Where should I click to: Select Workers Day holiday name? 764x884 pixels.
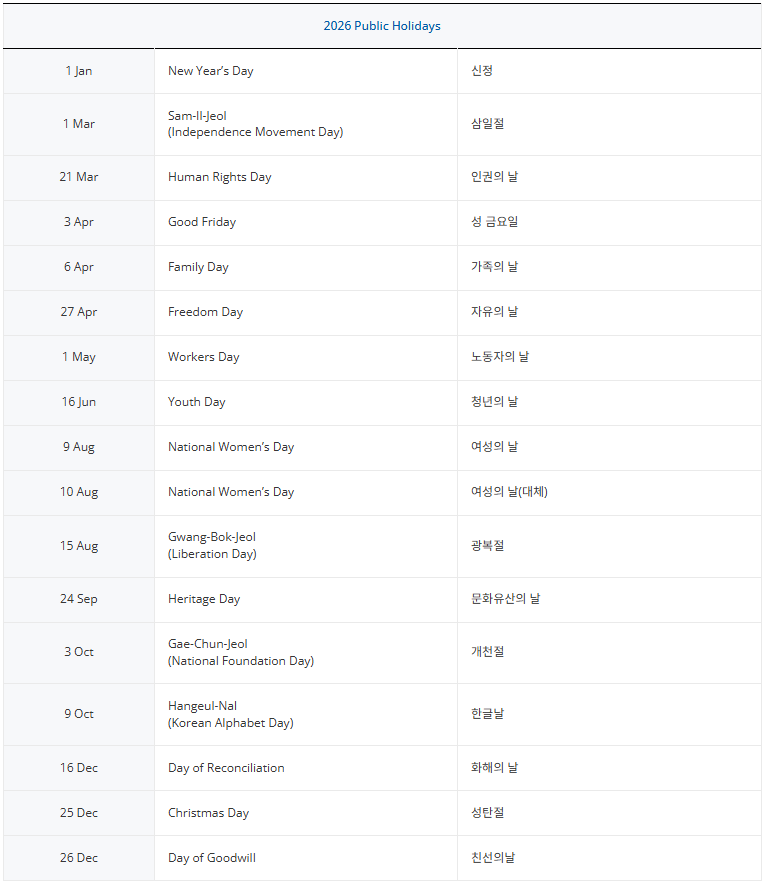coord(203,357)
